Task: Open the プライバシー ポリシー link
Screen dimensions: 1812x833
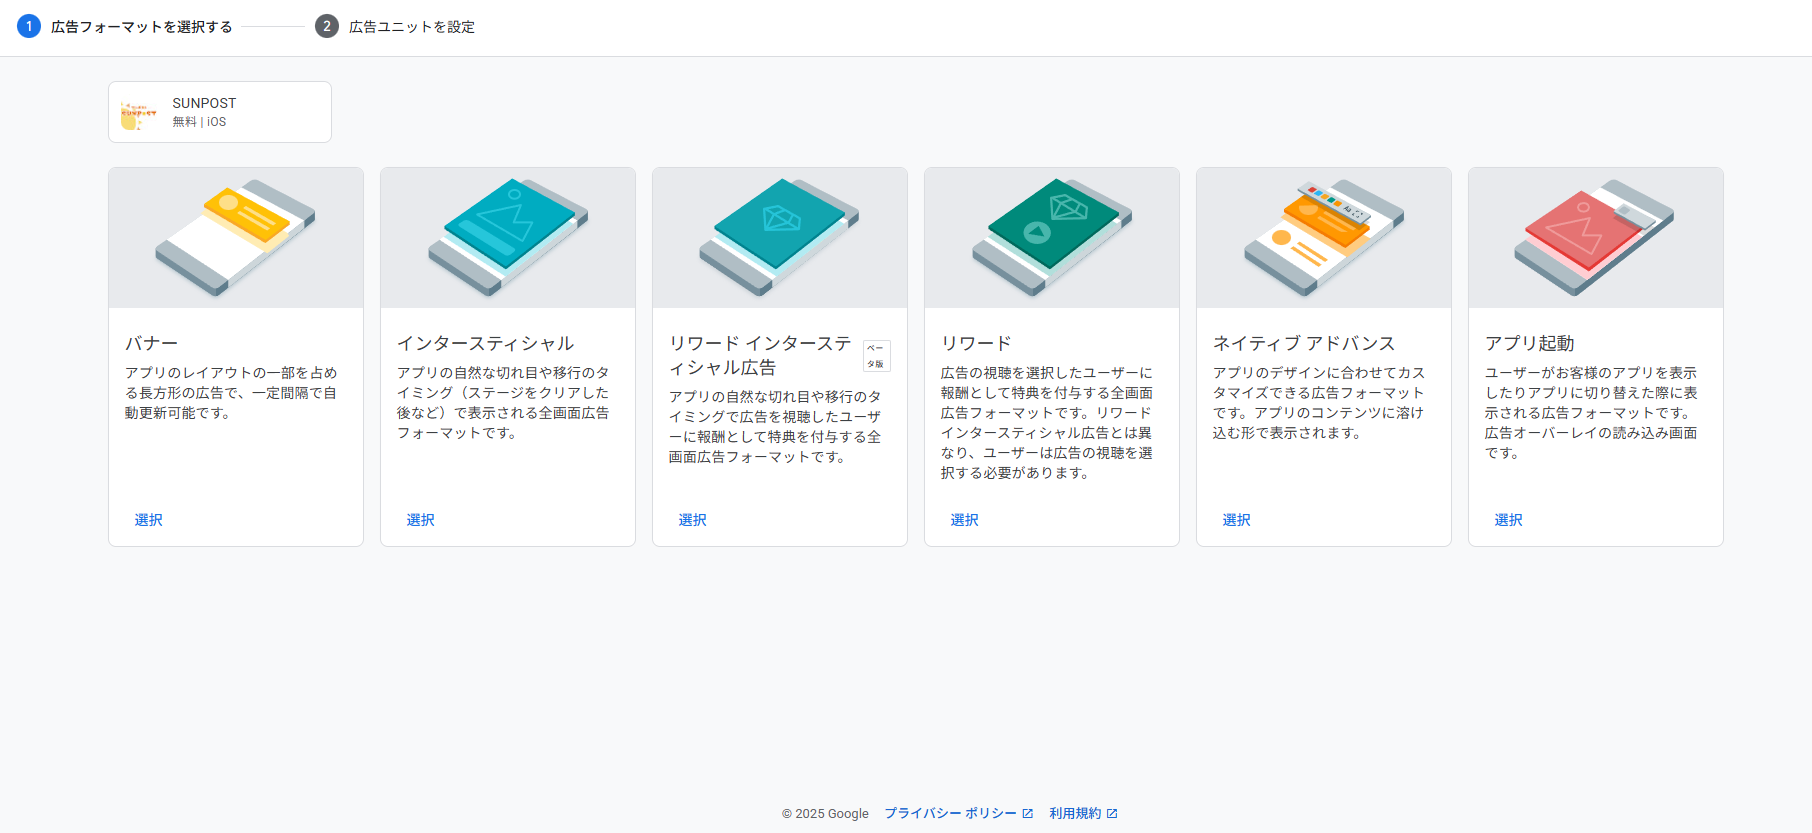Action: (950, 813)
